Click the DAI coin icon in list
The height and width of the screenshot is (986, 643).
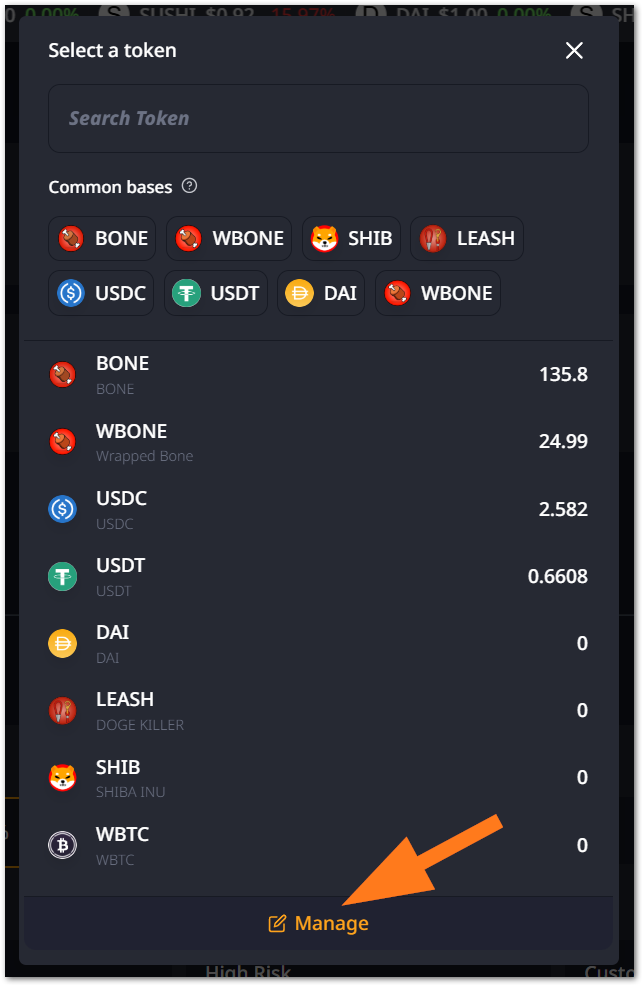click(63, 643)
